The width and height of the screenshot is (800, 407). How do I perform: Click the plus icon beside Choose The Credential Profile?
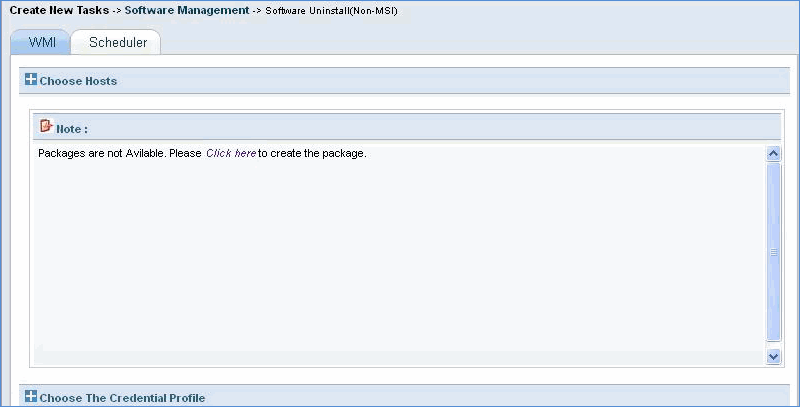click(x=31, y=397)
